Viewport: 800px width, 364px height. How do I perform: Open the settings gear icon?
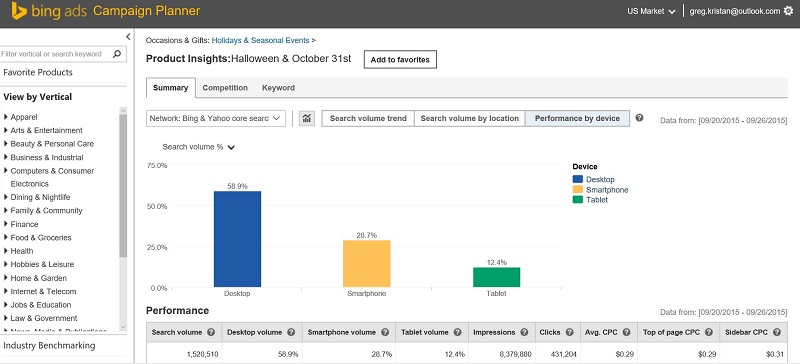[x=788, y=11]
